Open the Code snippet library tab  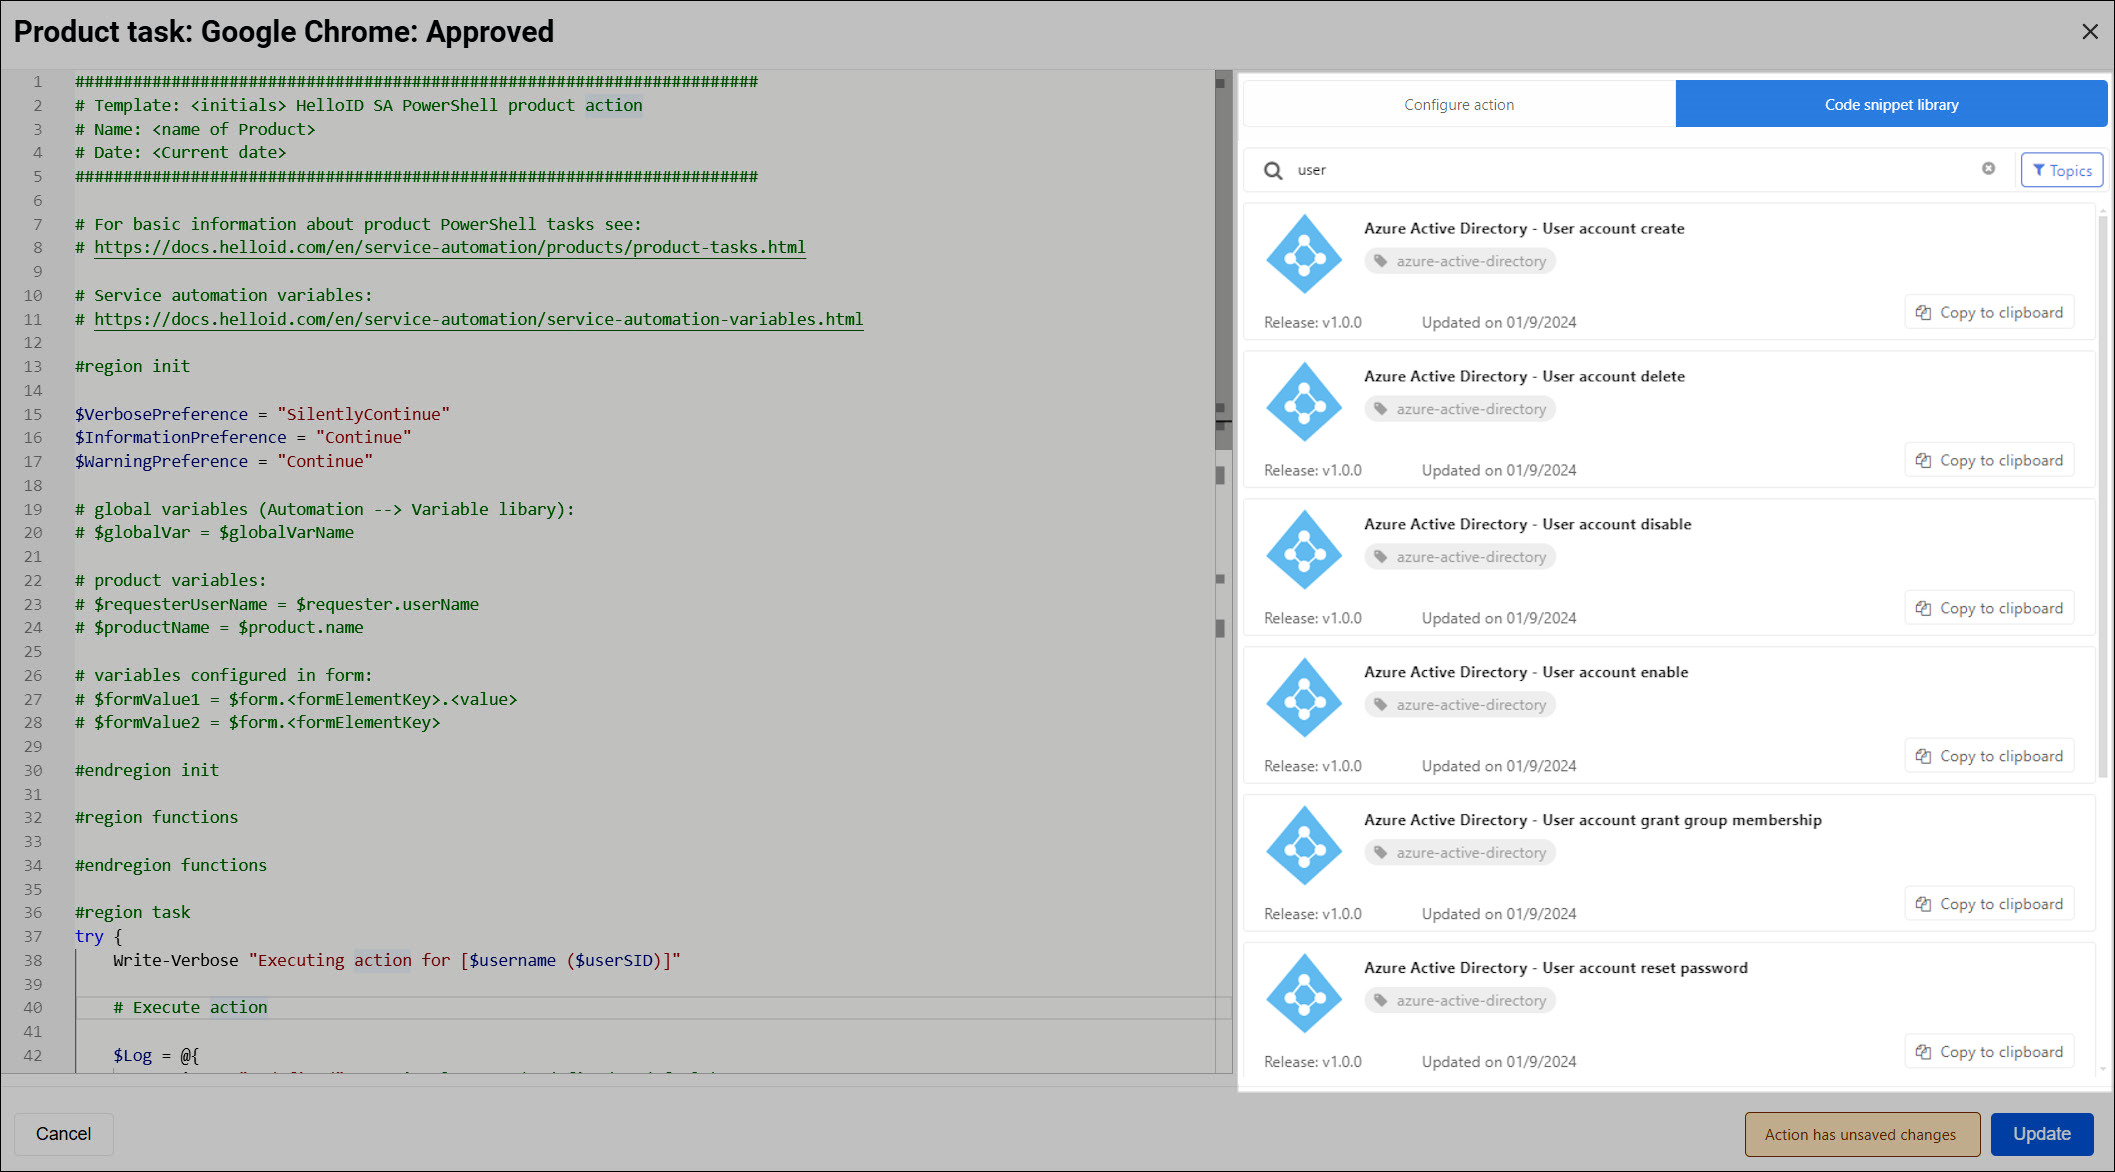click(x=1891, y=104)
